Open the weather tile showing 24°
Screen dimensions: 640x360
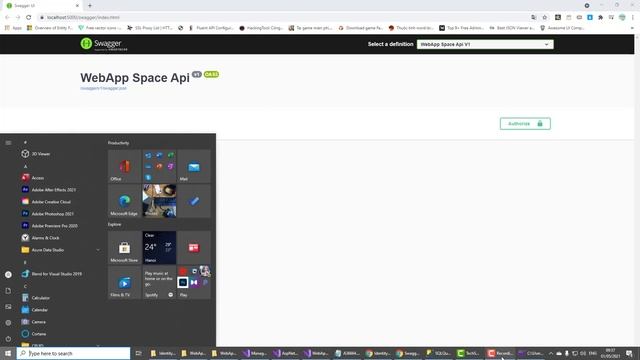159,247
